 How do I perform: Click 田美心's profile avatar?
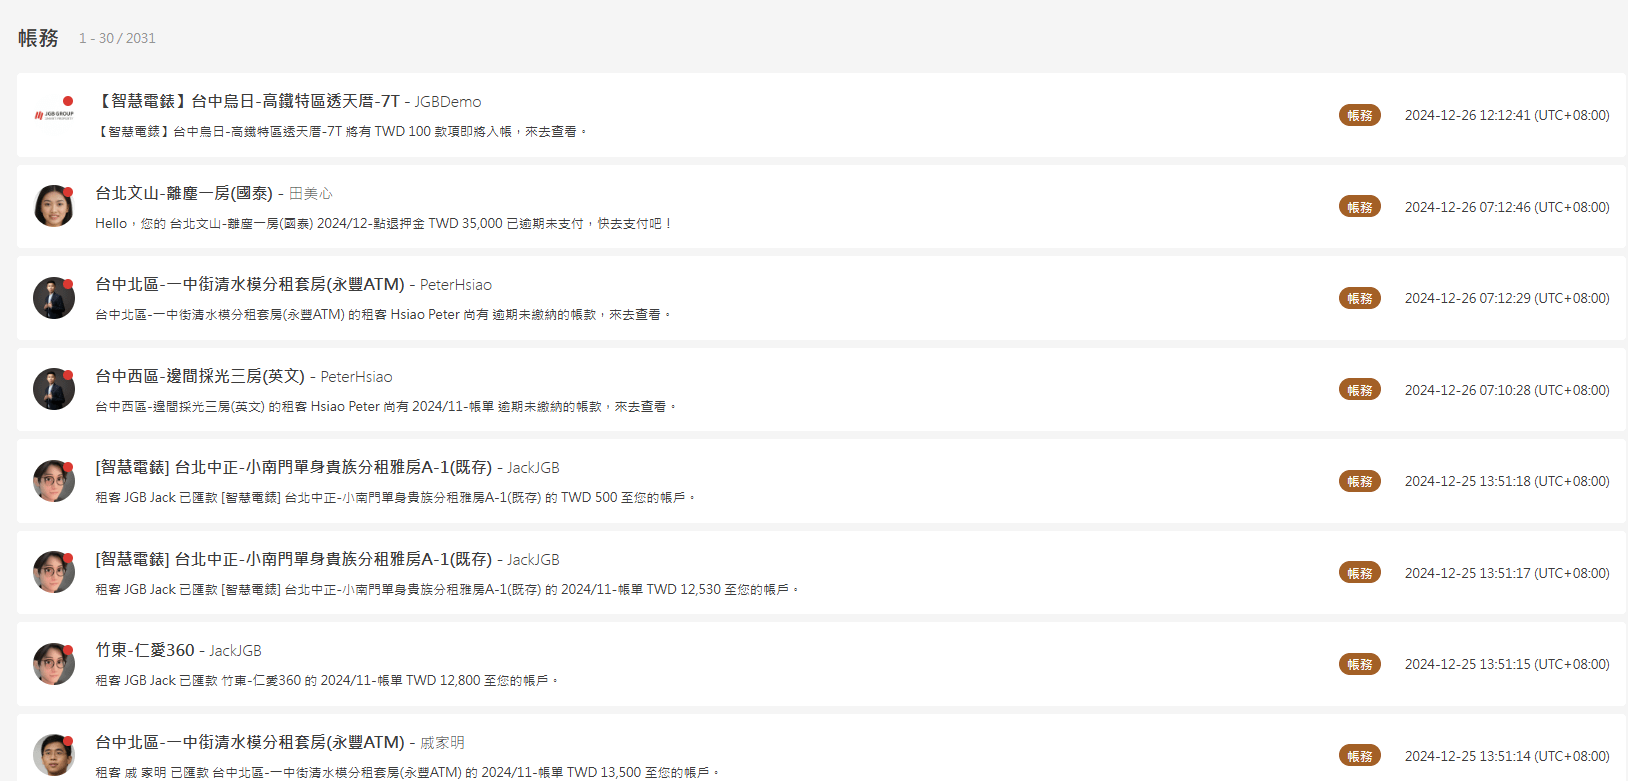[54, 206]
